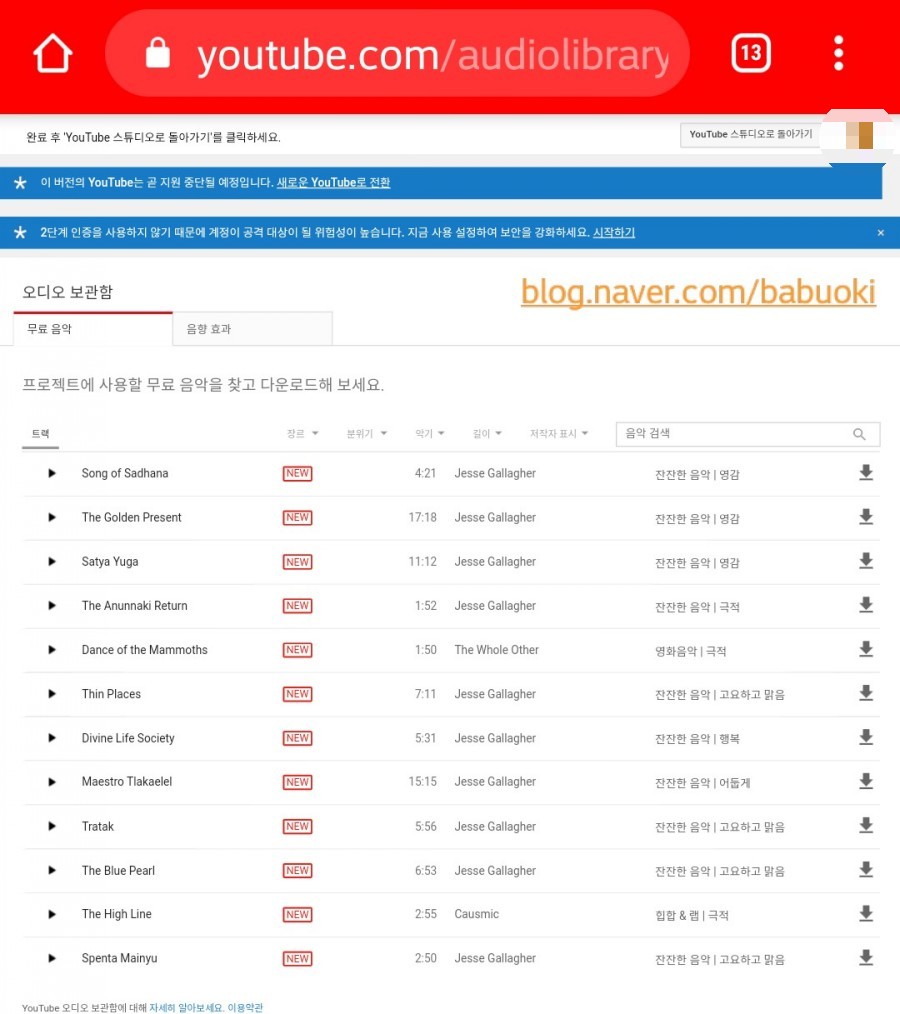Click the artist The Whole Other
900x1014 pixels.
497,650
